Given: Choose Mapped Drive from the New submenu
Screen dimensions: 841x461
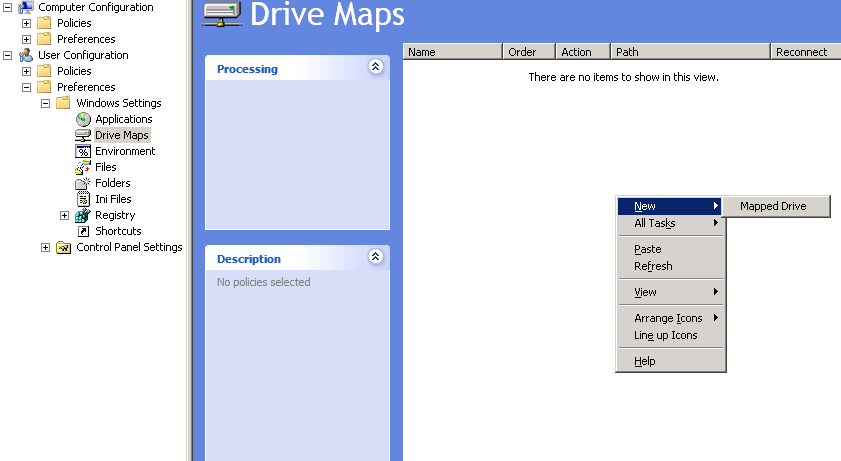Looking at the screenshot, I should tap(773, 206).
